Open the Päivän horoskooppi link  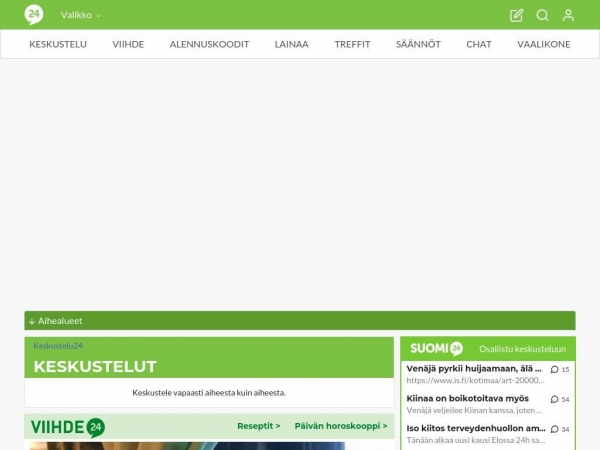340,426
